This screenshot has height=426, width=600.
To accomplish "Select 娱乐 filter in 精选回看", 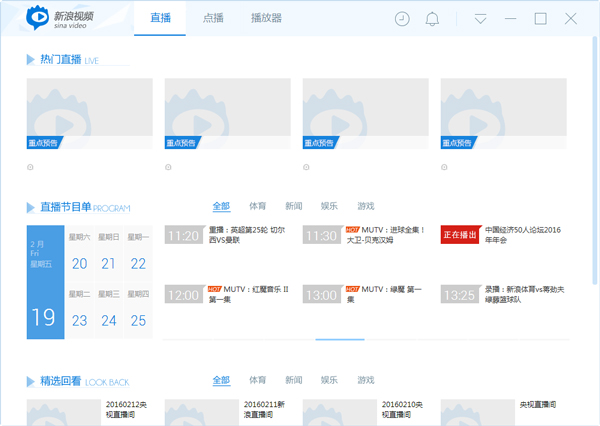I will pos(329,380).
